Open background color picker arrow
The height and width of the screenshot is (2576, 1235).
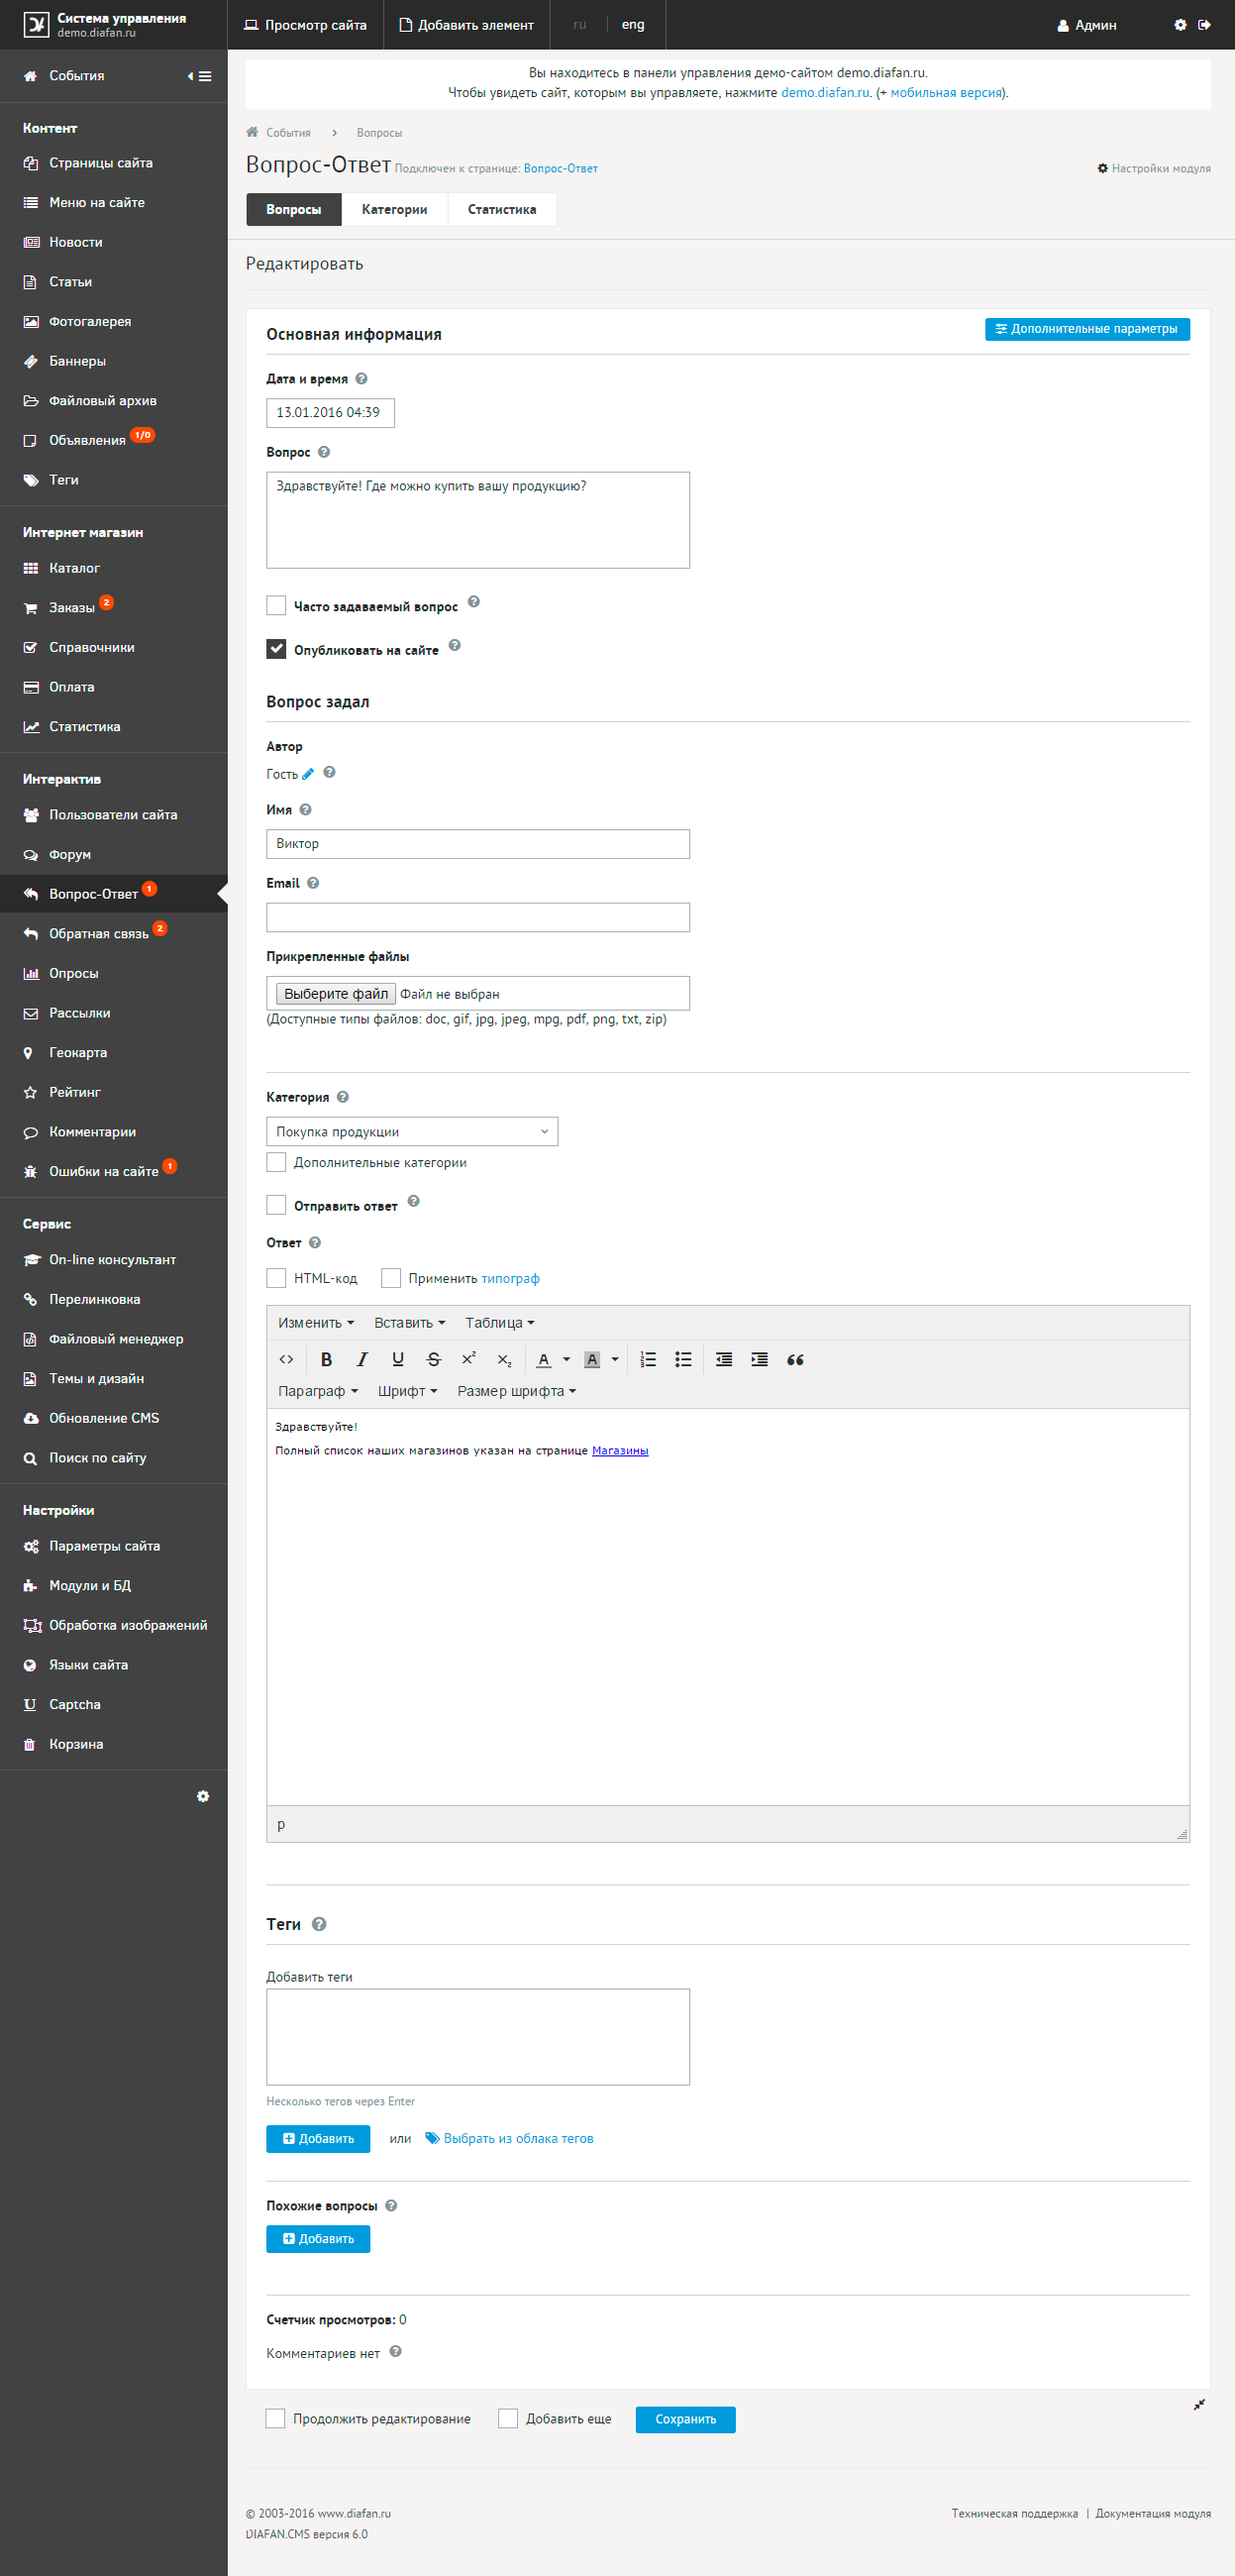(x=615, y=1359)
